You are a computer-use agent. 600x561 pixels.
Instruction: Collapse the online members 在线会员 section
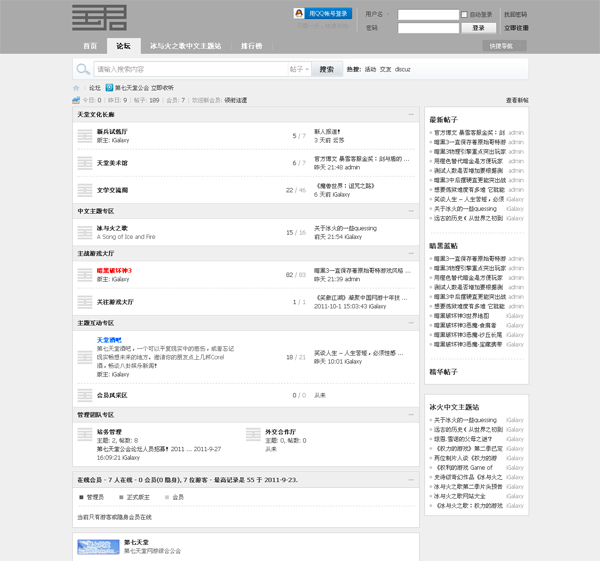coord(411,479)
